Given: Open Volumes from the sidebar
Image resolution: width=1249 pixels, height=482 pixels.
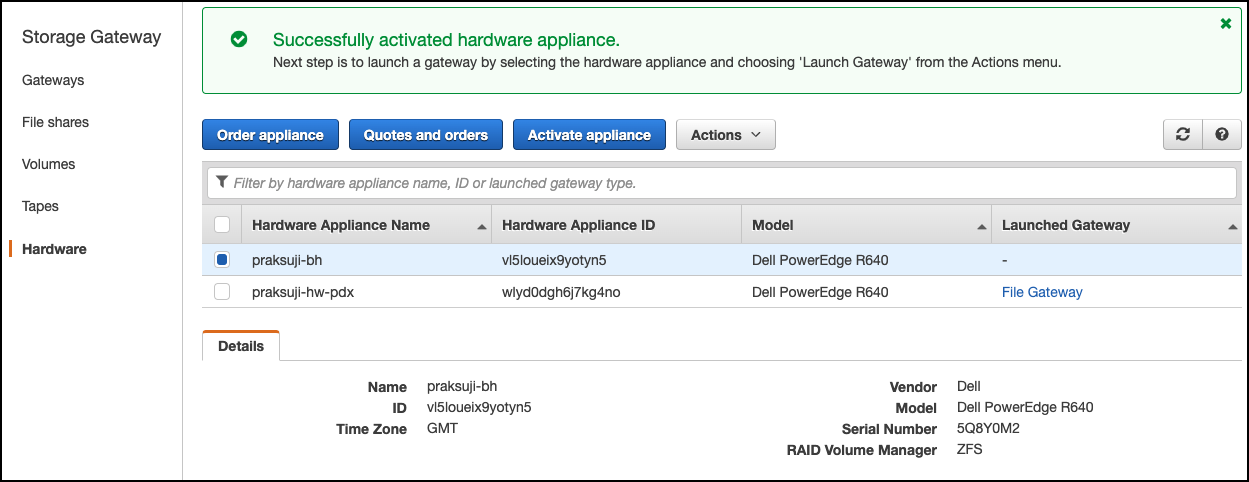Looking at the screenshot, I should (x=48, y=164).
